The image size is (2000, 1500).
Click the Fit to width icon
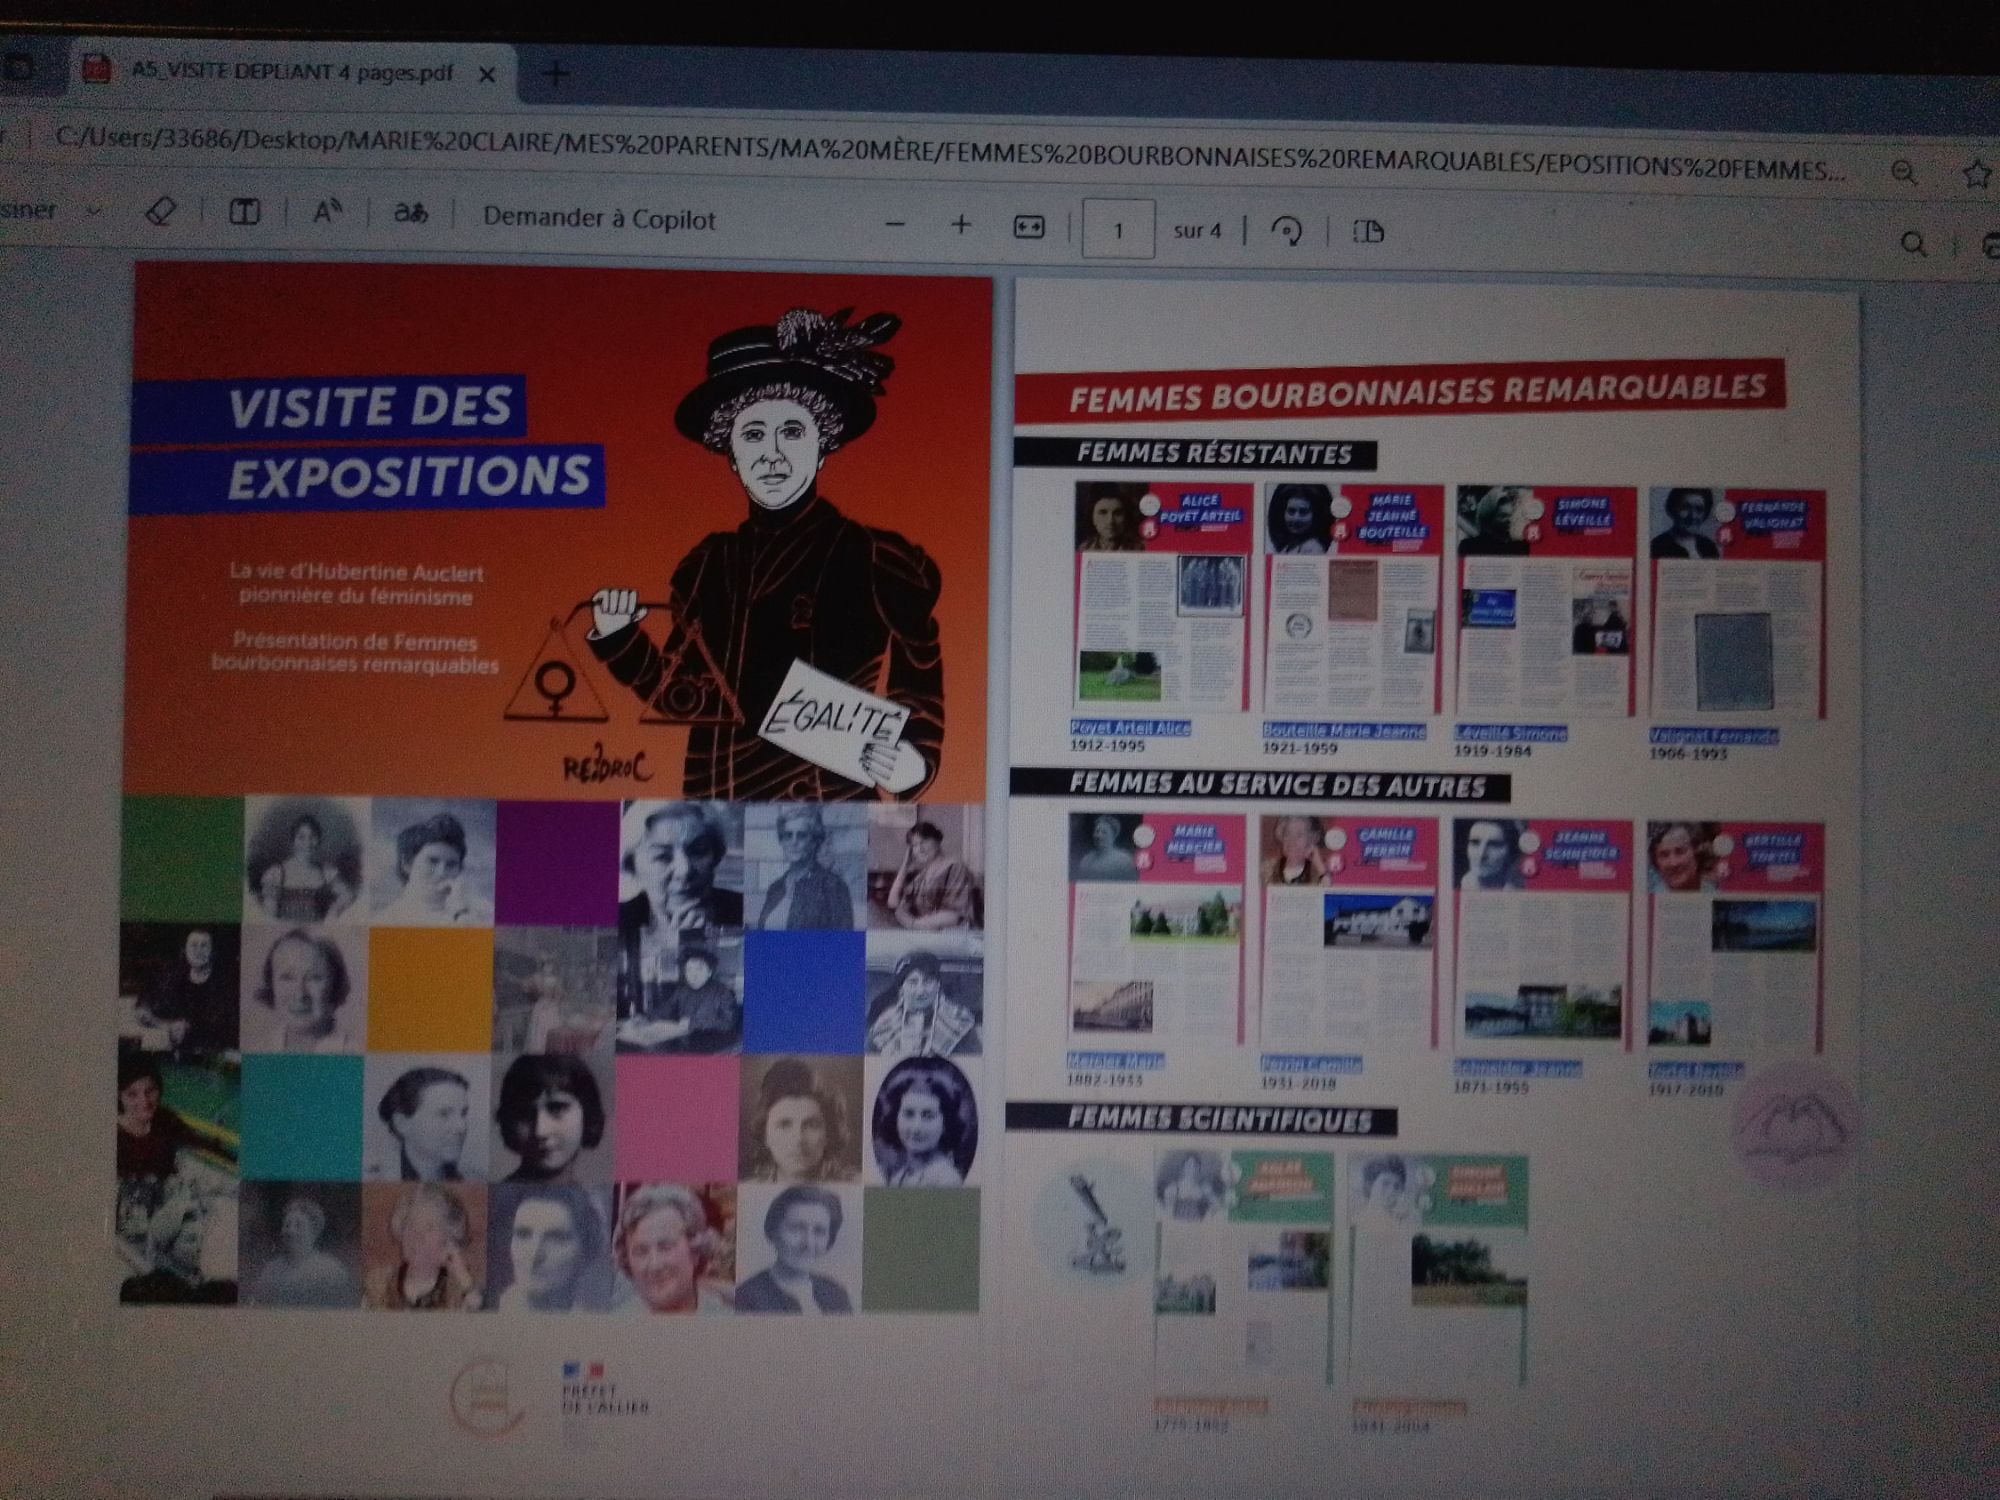1029,228
